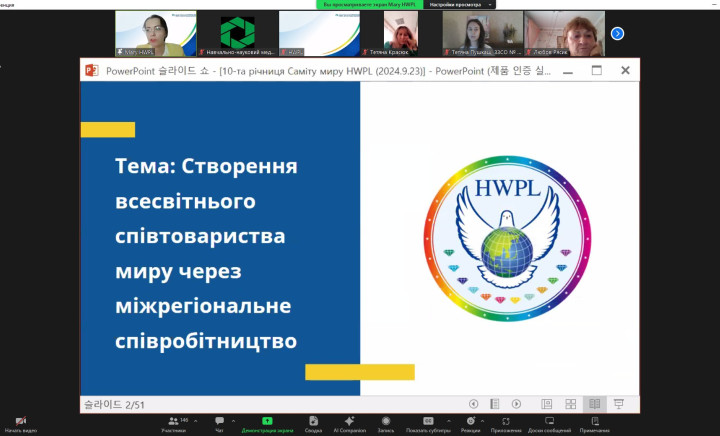Viewport: 720px width, 436px height.
Task: Select the green aperture logo participant thumbnail
Action: pos(237,34)
